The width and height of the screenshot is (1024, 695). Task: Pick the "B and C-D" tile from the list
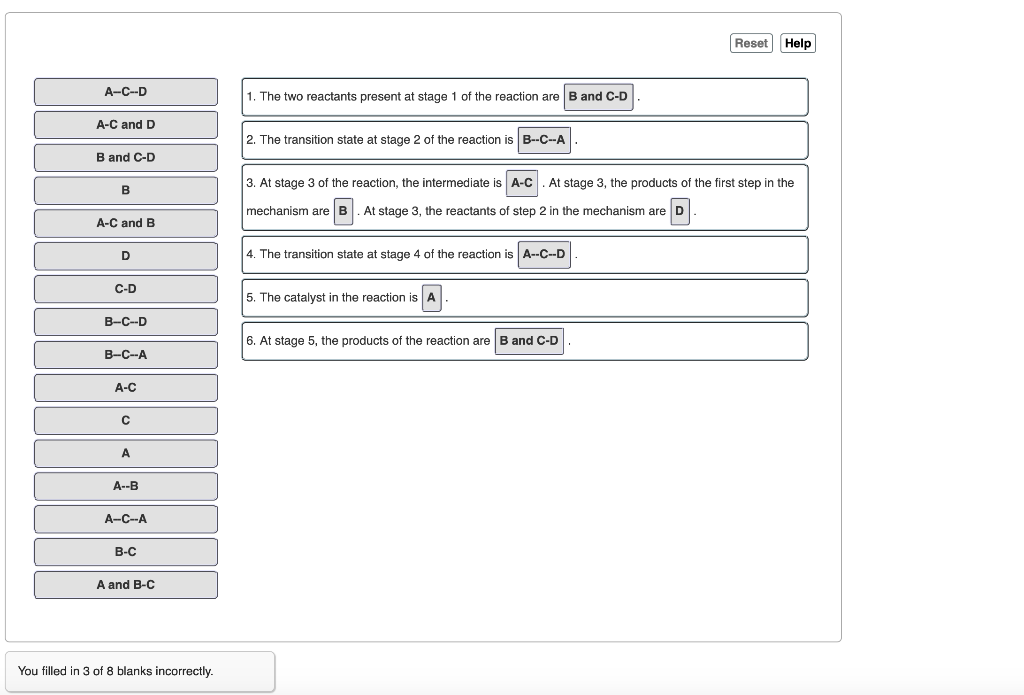[126, 157]
